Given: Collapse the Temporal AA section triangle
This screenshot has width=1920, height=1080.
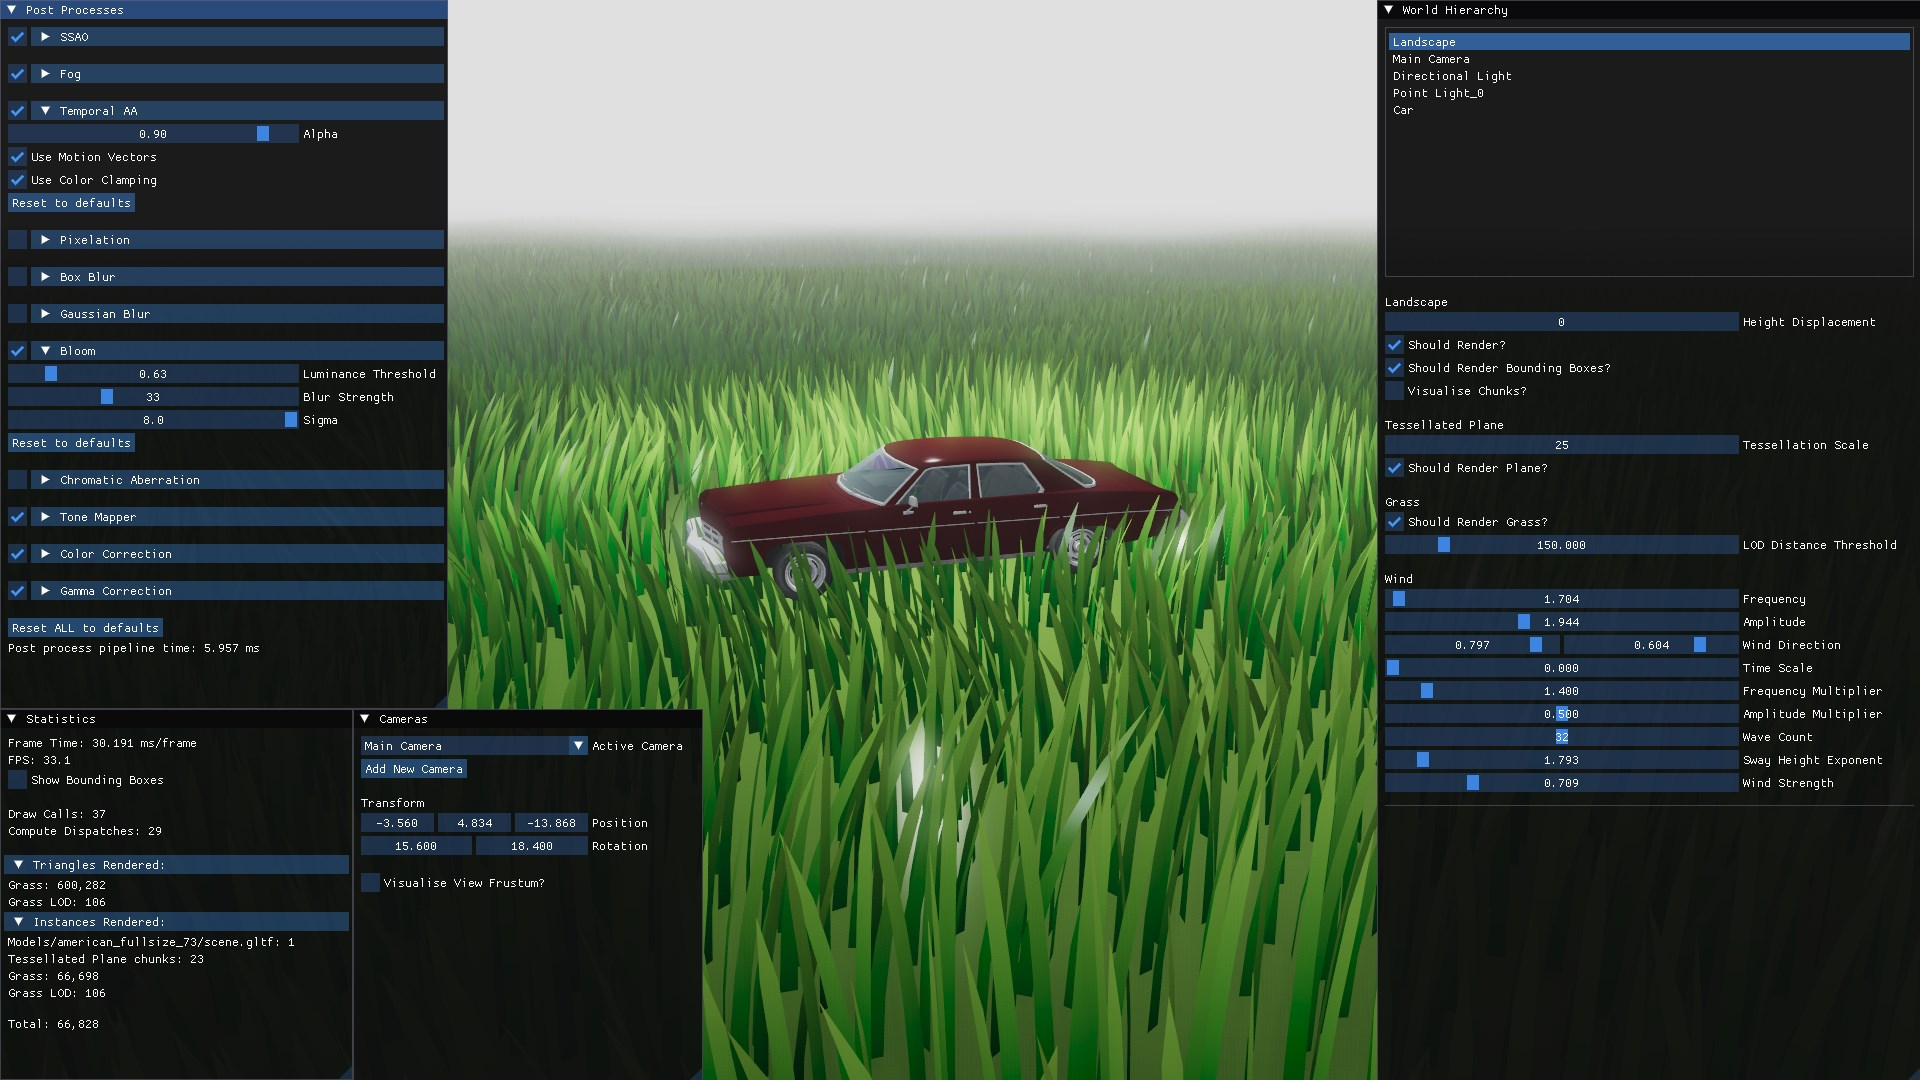Looking at the screenshot, I should pos(44,110).
